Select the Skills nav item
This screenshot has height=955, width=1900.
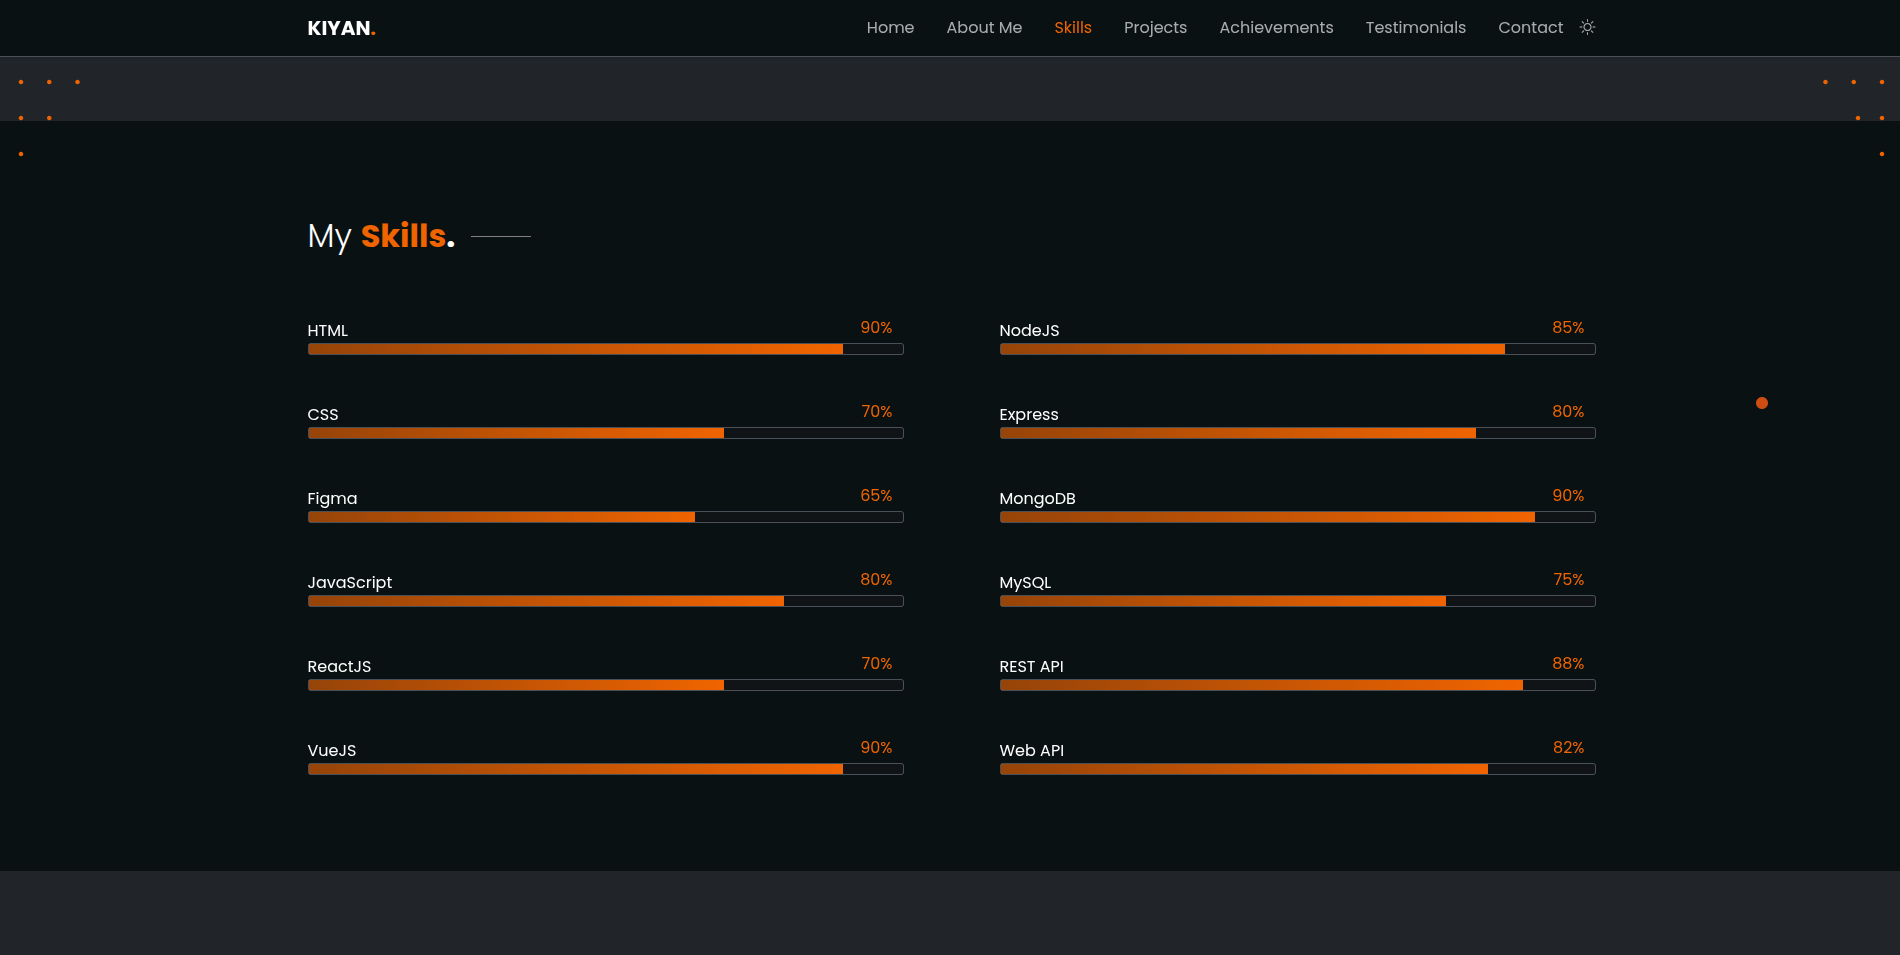[x=1072, y=28]
